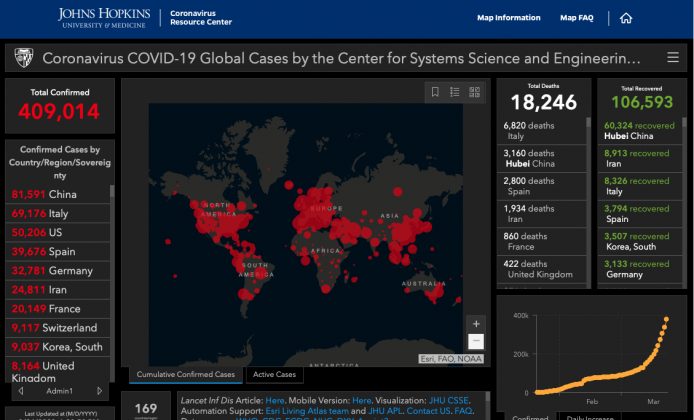The width and height of the screenshot is (694, 420).
Task: Open Map FAQ
Action: 576,18
